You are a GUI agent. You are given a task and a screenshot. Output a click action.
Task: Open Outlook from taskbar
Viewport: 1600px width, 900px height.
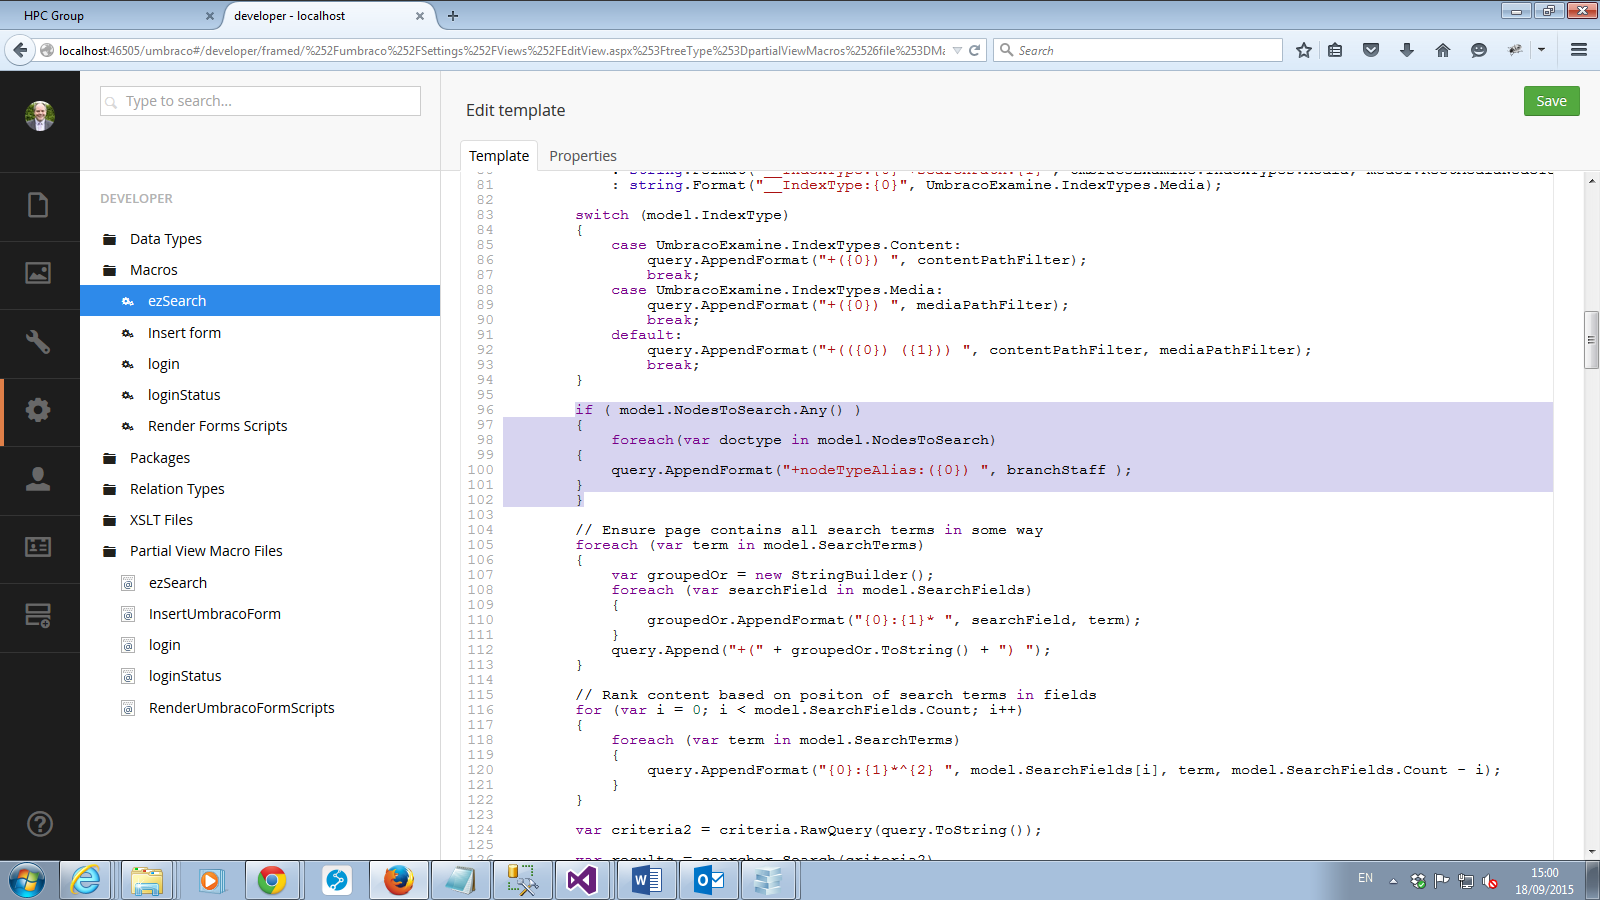point(709,880)
